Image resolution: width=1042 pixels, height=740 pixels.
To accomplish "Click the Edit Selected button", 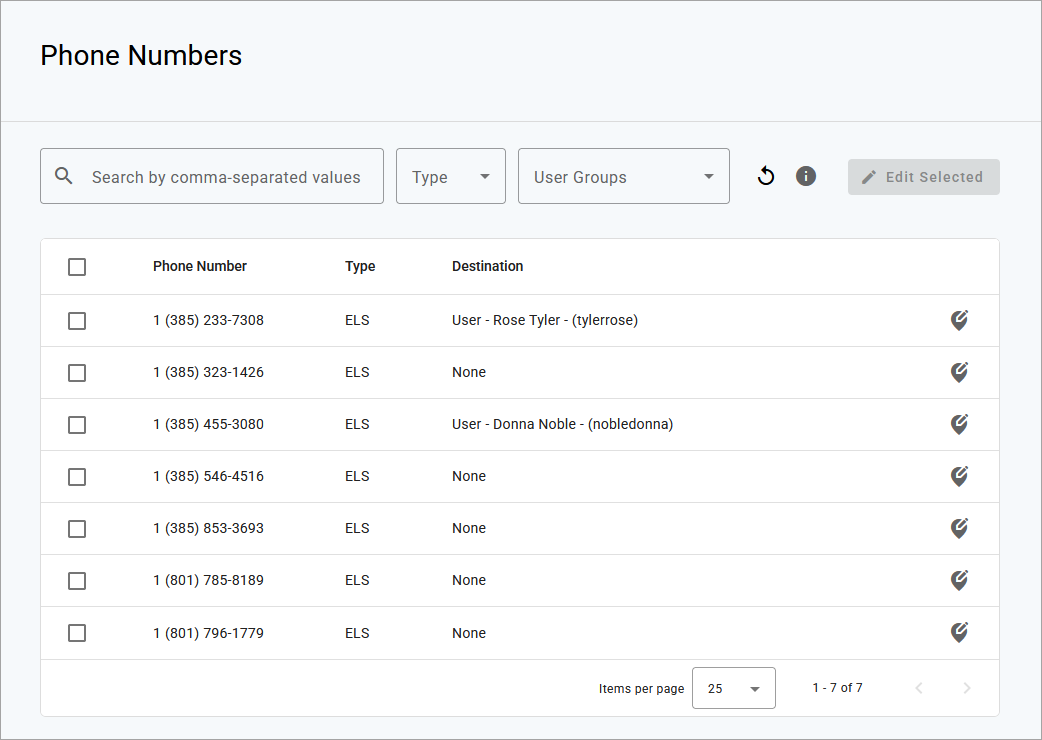I will point(923,177).
